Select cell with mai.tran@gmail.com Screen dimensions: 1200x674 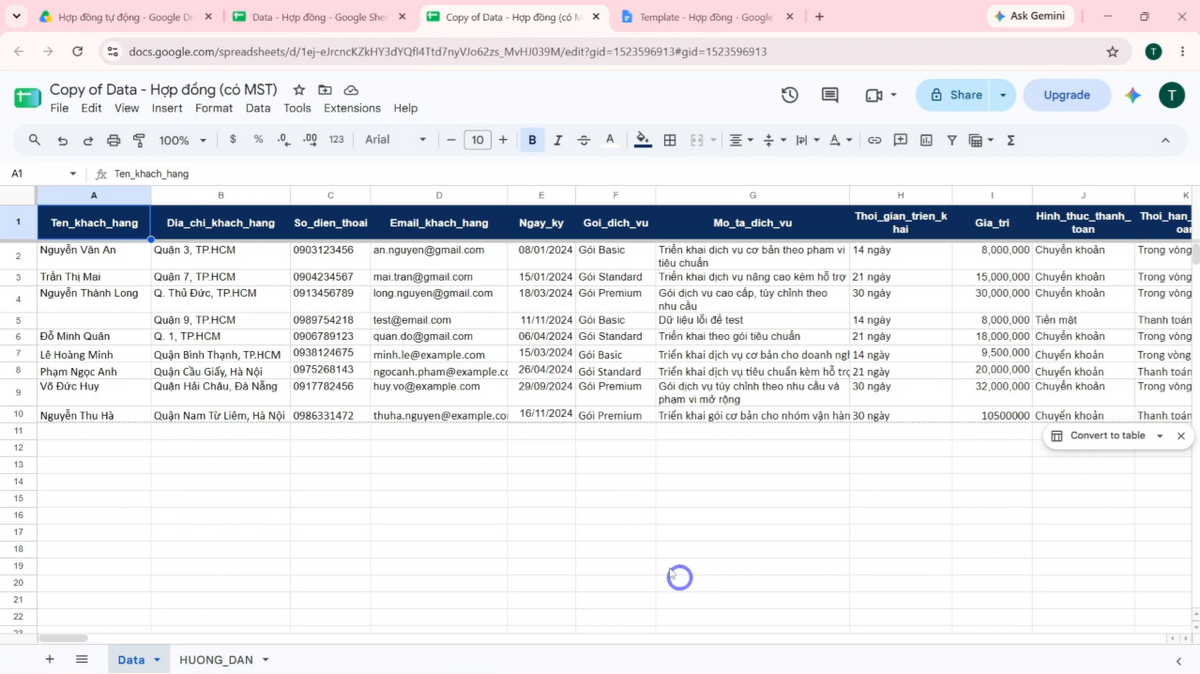click(439, 277)
